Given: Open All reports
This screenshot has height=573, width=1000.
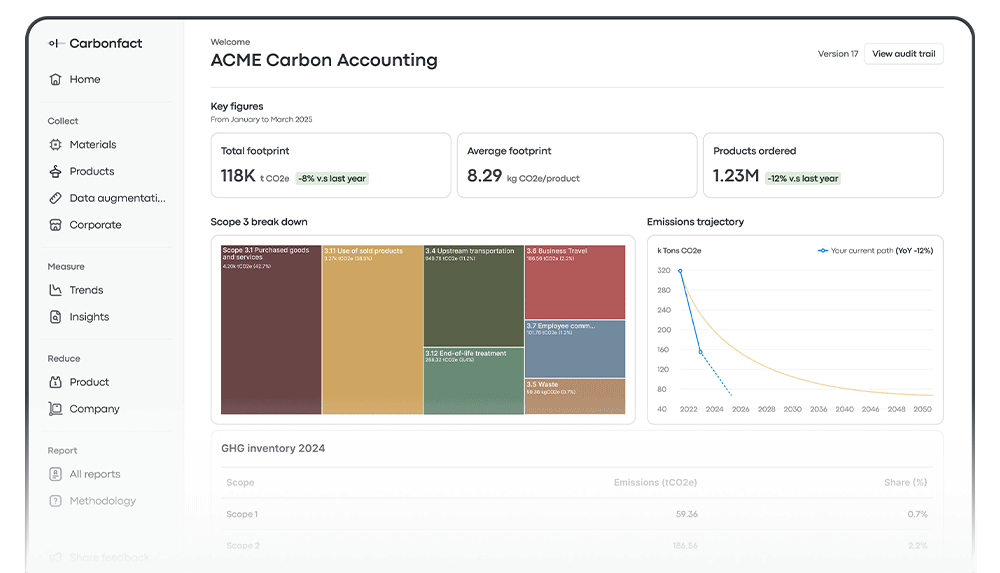Looking at the screenshot, I should [95, 474].
